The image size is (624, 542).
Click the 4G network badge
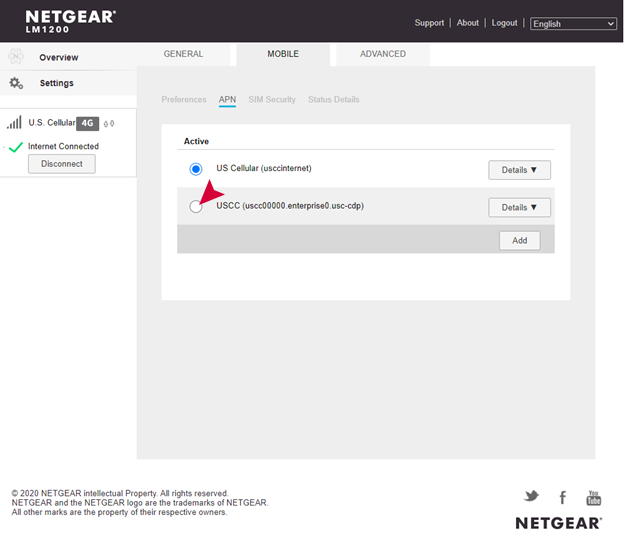pyautogui.click(x=88, y=123)
